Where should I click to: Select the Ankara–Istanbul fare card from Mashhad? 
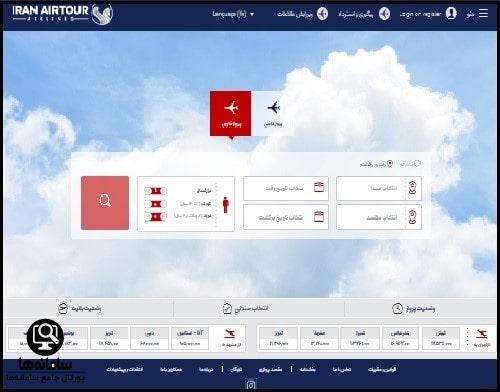(x=190, y=338)
